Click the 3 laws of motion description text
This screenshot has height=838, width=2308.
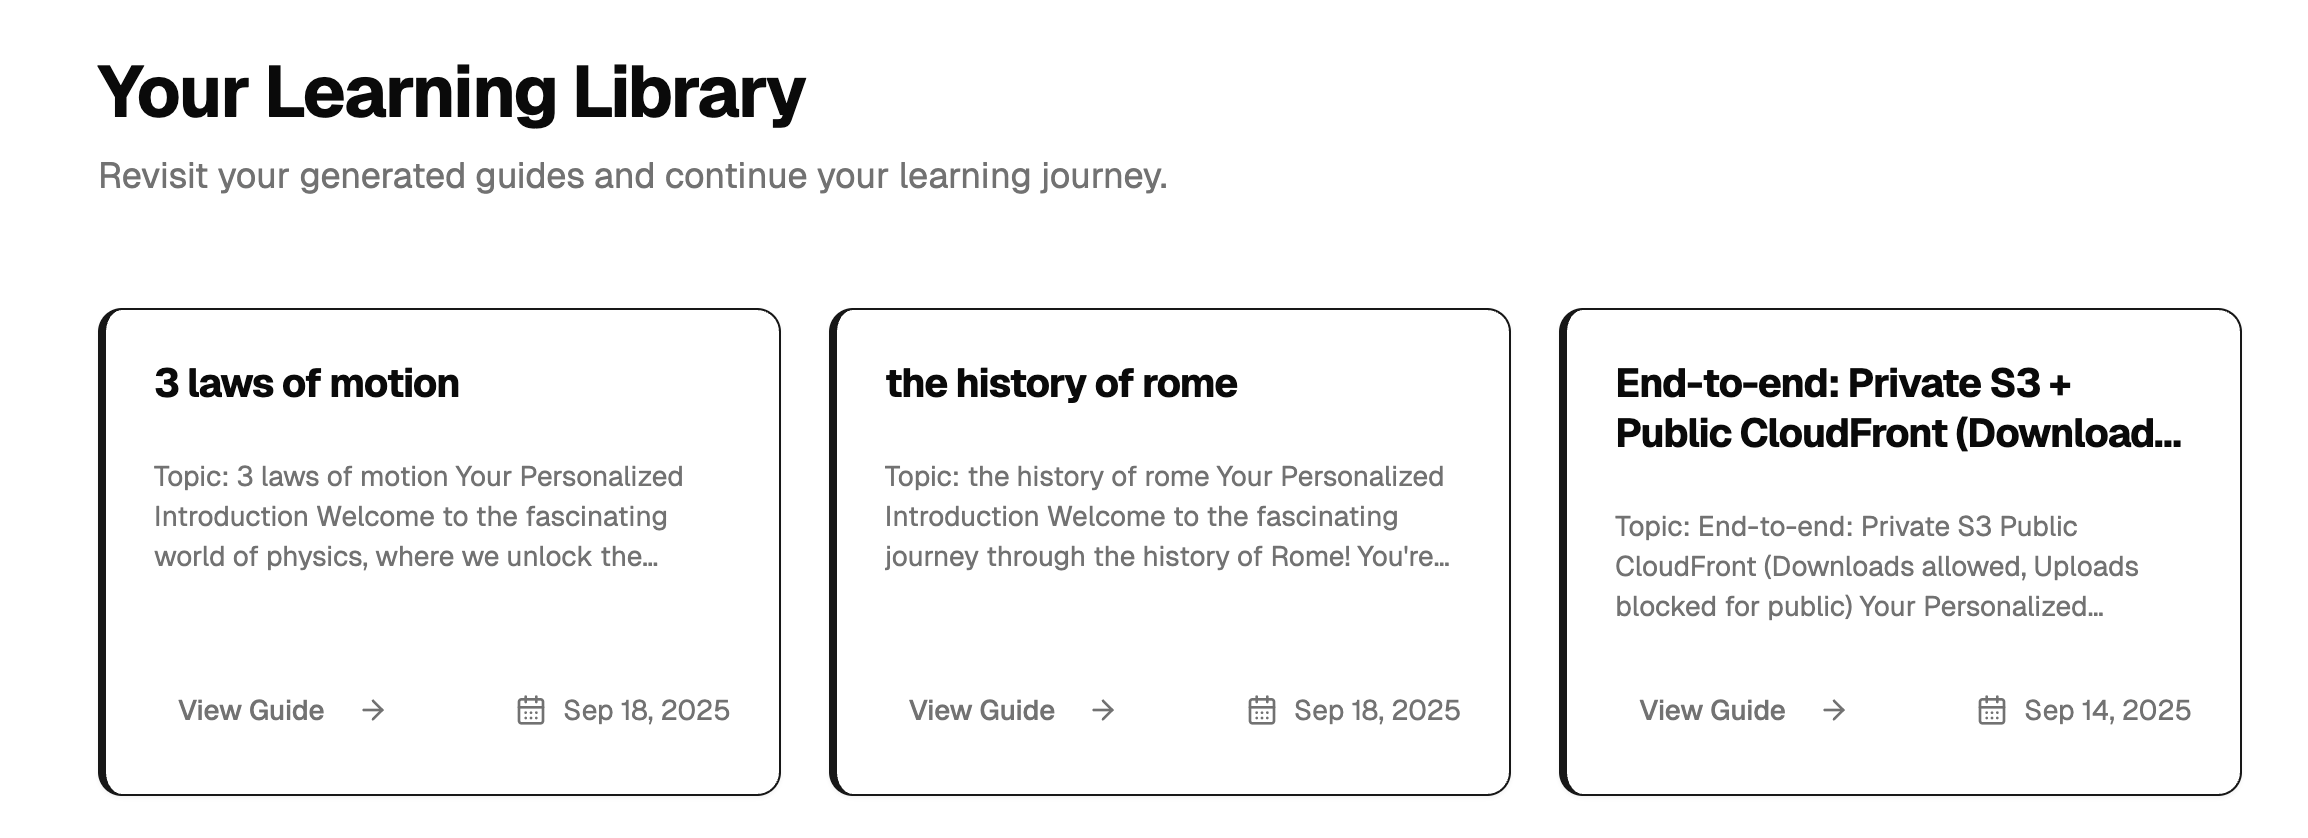[x=418, y=516]
